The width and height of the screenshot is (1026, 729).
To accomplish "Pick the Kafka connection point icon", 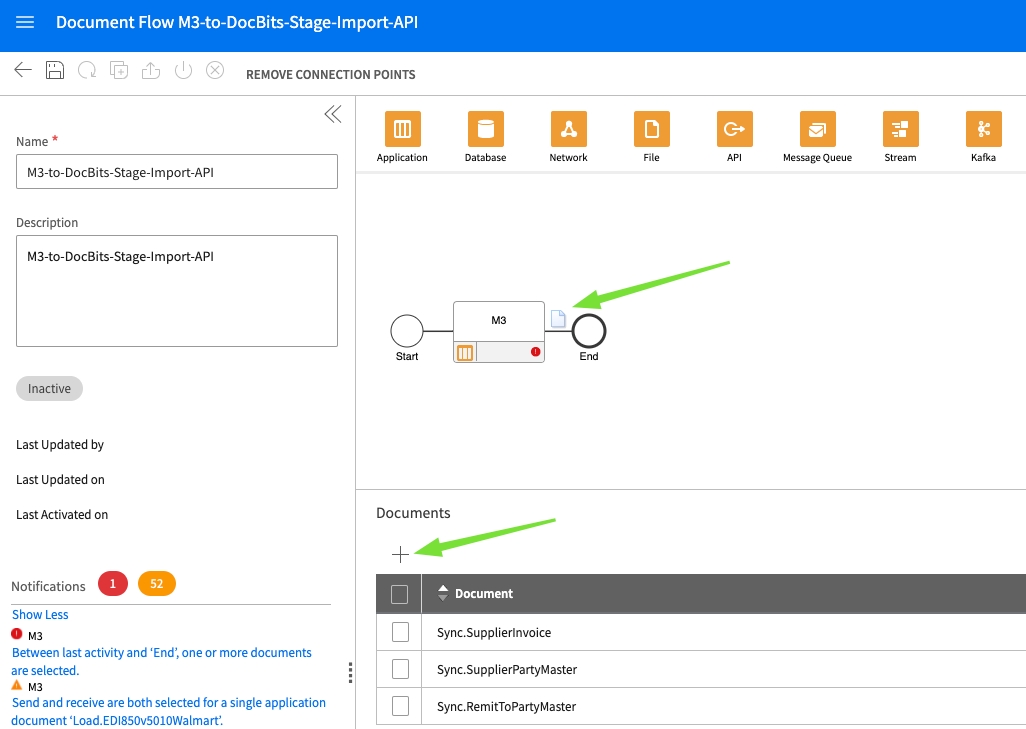I will (983, 129).
